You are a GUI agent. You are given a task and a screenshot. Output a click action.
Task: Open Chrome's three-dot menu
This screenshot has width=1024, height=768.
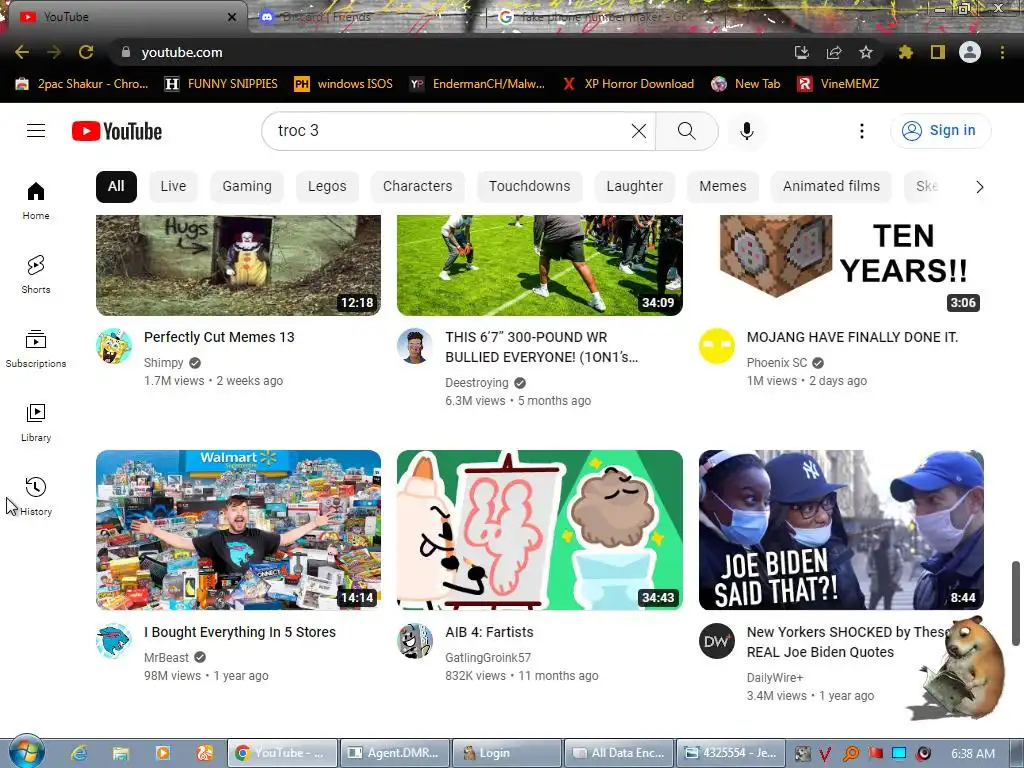point(1002,52)
